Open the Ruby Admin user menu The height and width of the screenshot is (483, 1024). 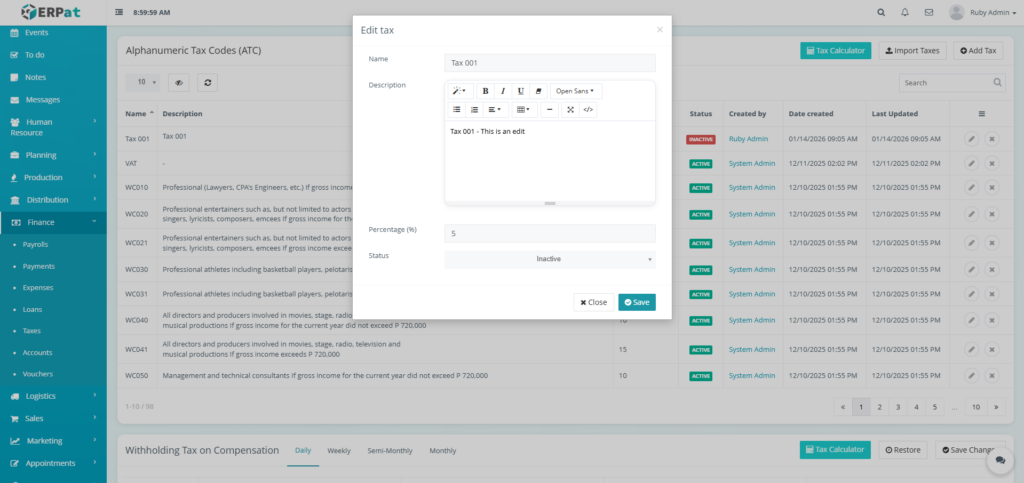[982, 12]
